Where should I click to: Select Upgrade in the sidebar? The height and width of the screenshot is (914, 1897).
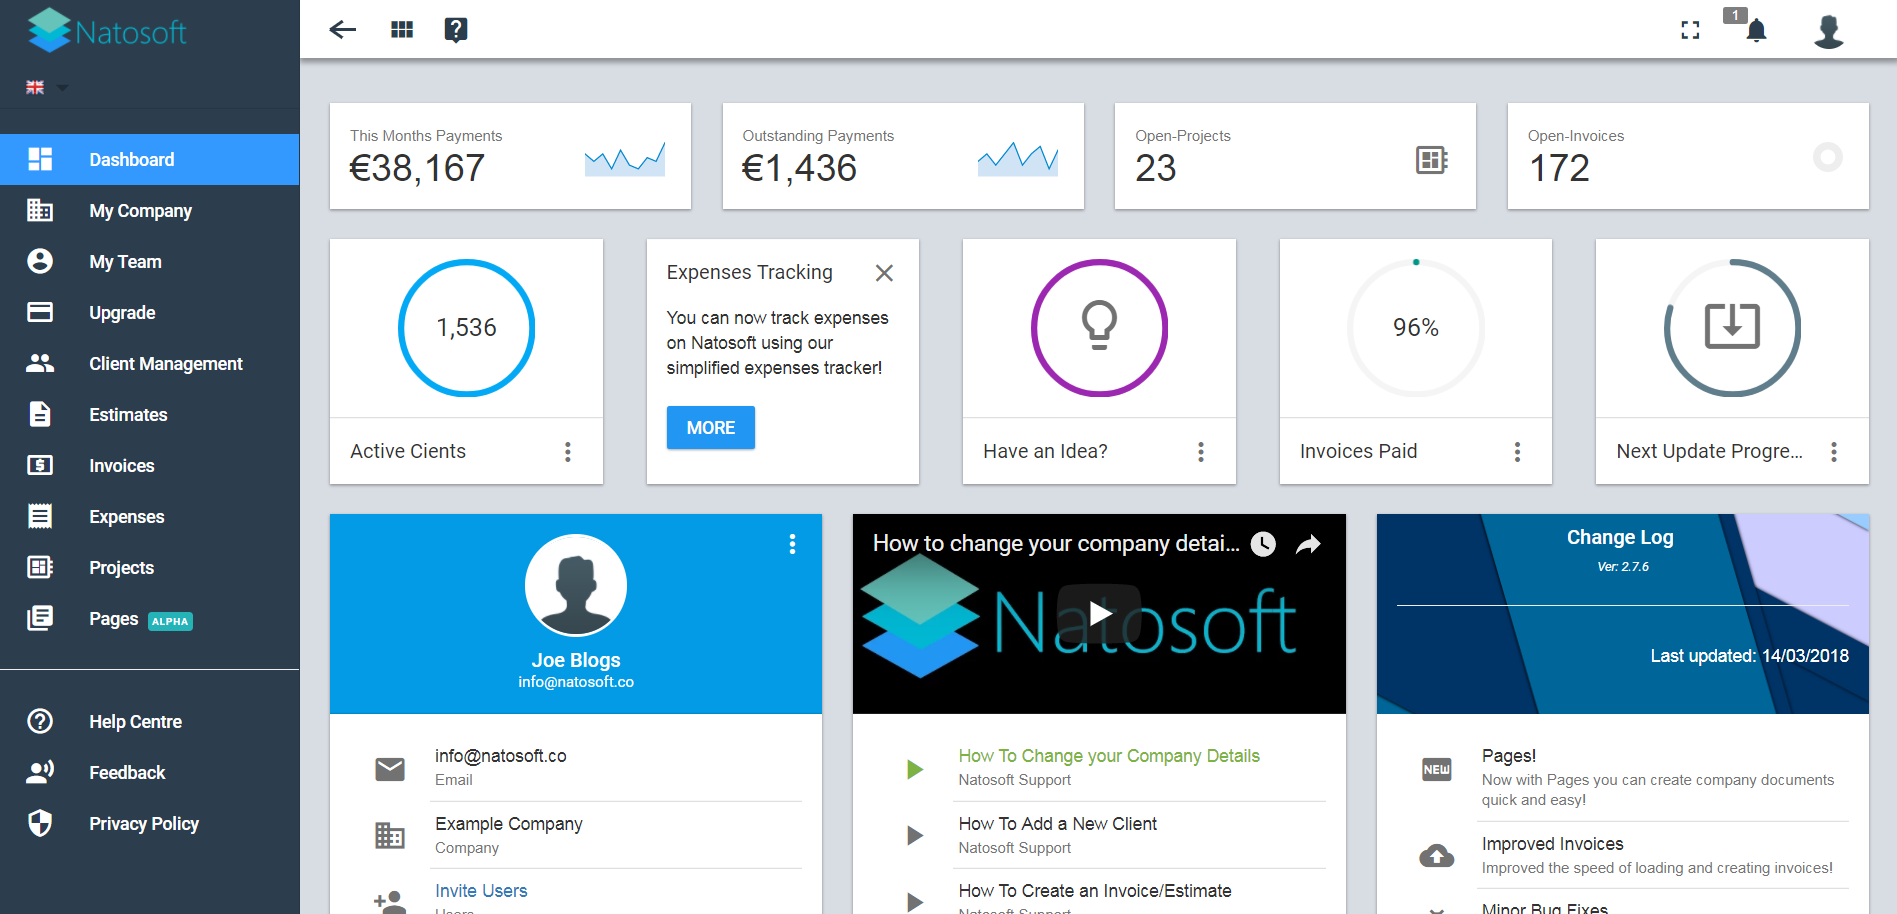150,312
